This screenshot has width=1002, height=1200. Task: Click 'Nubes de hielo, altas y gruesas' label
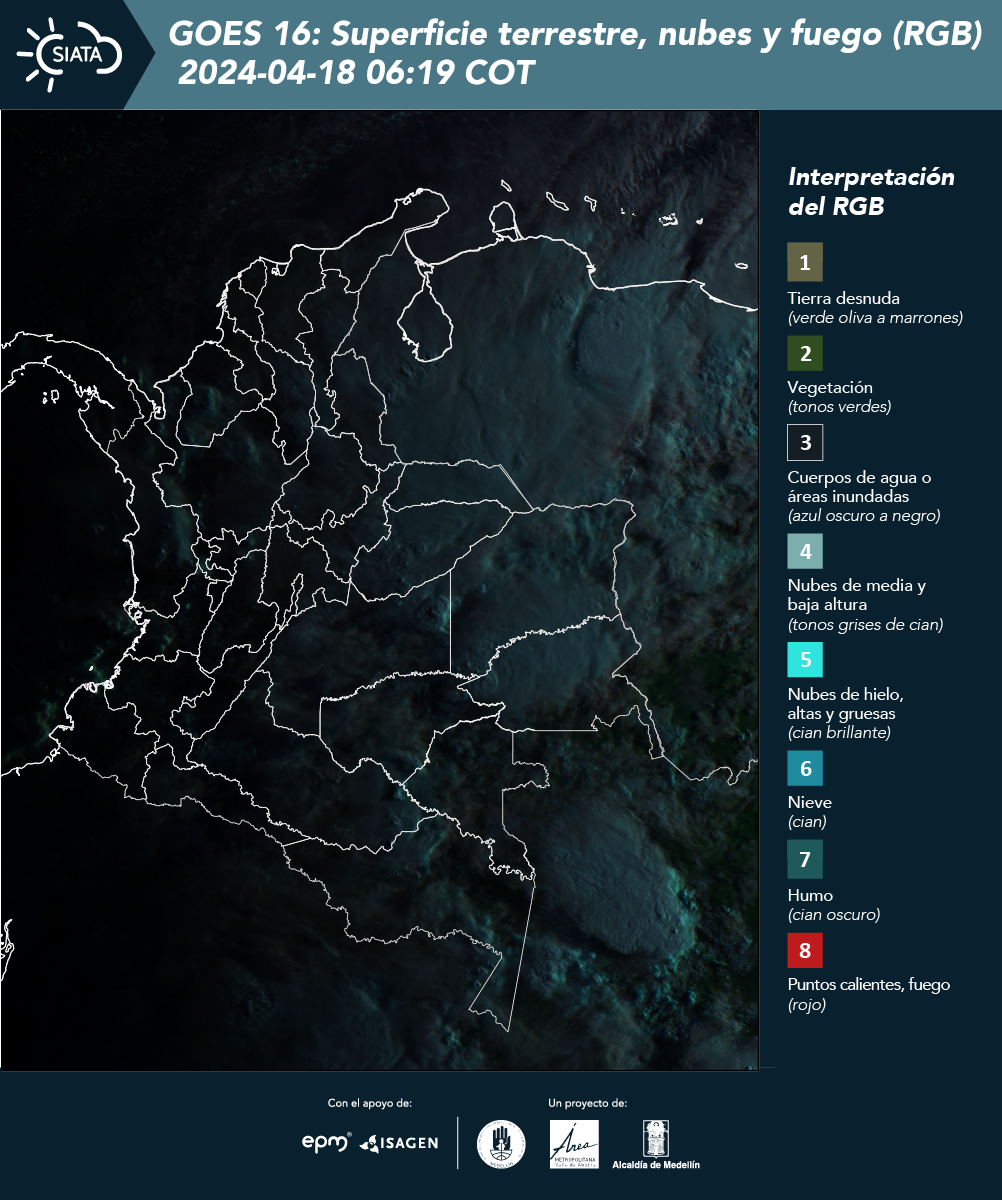click(846, 704)
